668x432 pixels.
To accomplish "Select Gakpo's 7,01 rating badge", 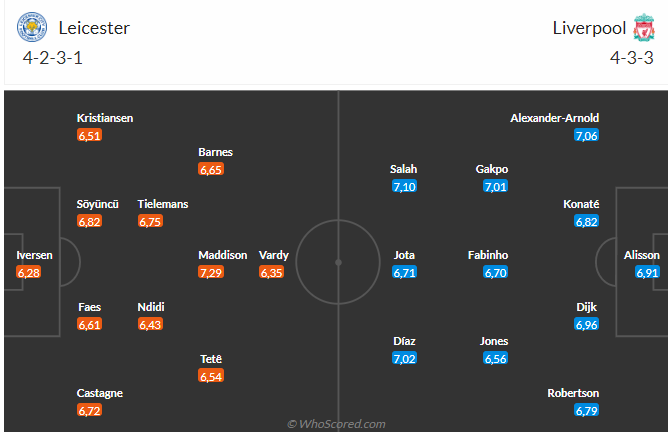I will [495, 186].
